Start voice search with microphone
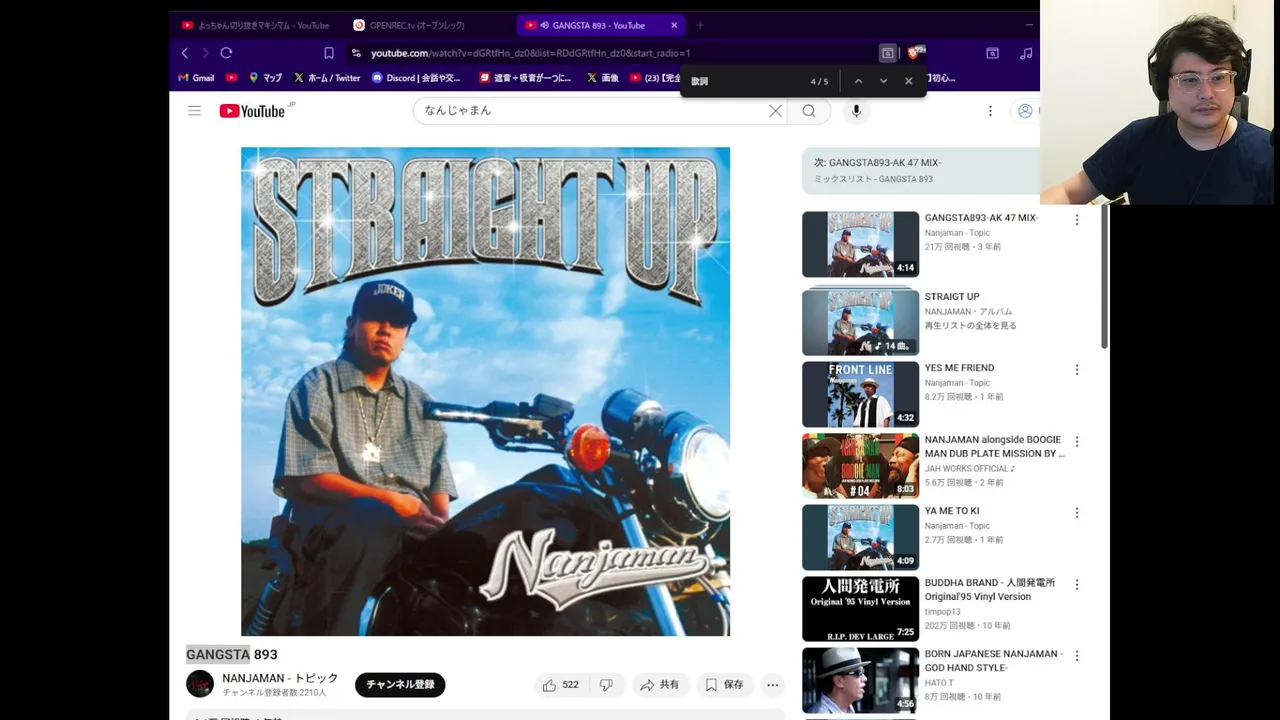Image resolution: width=1280 pixels, height=720 pixels. [856, 111]
